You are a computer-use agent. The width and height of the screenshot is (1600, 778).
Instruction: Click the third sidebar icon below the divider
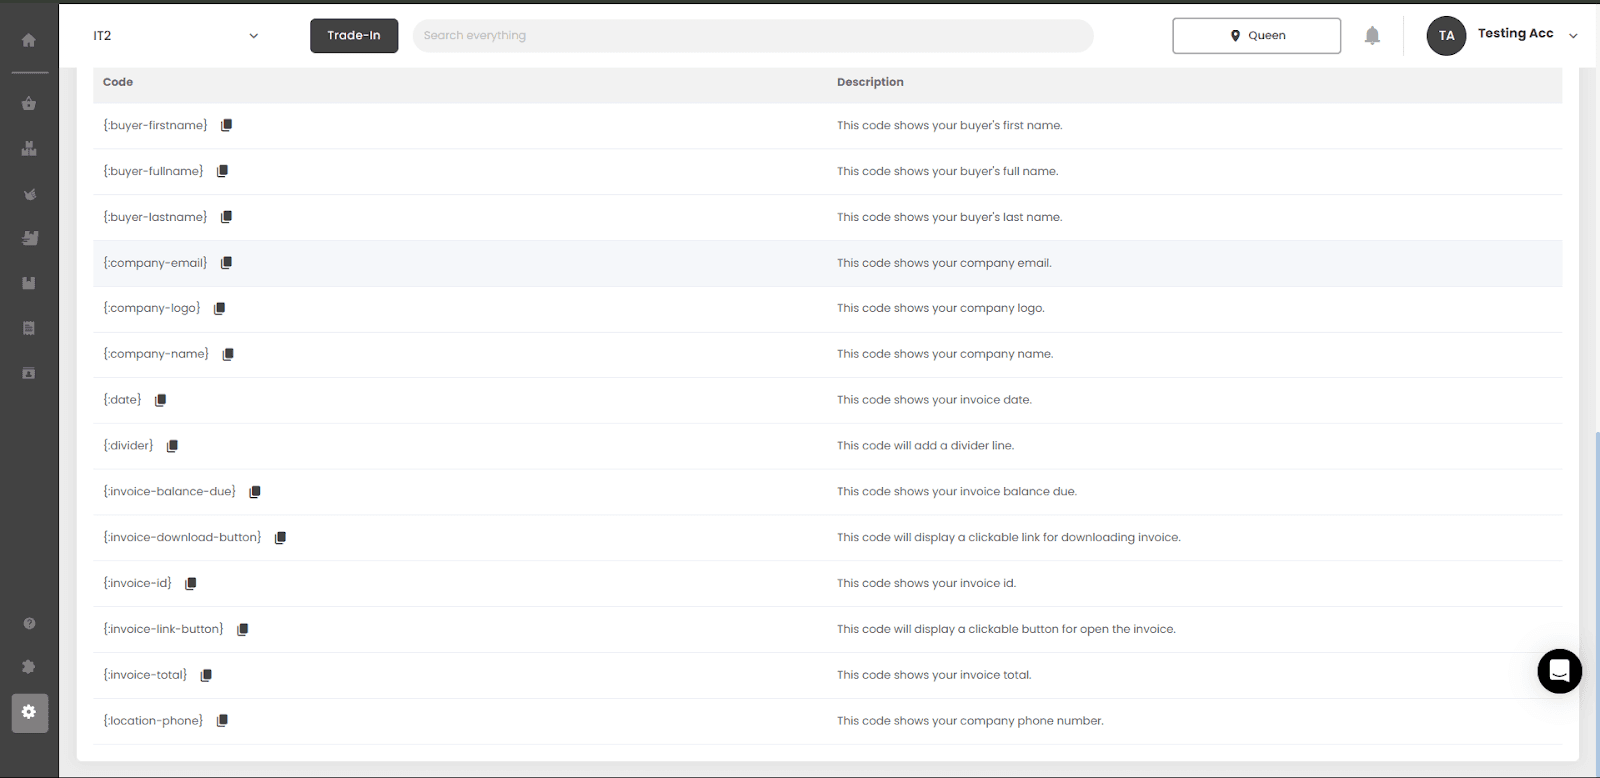pos(29,194)
